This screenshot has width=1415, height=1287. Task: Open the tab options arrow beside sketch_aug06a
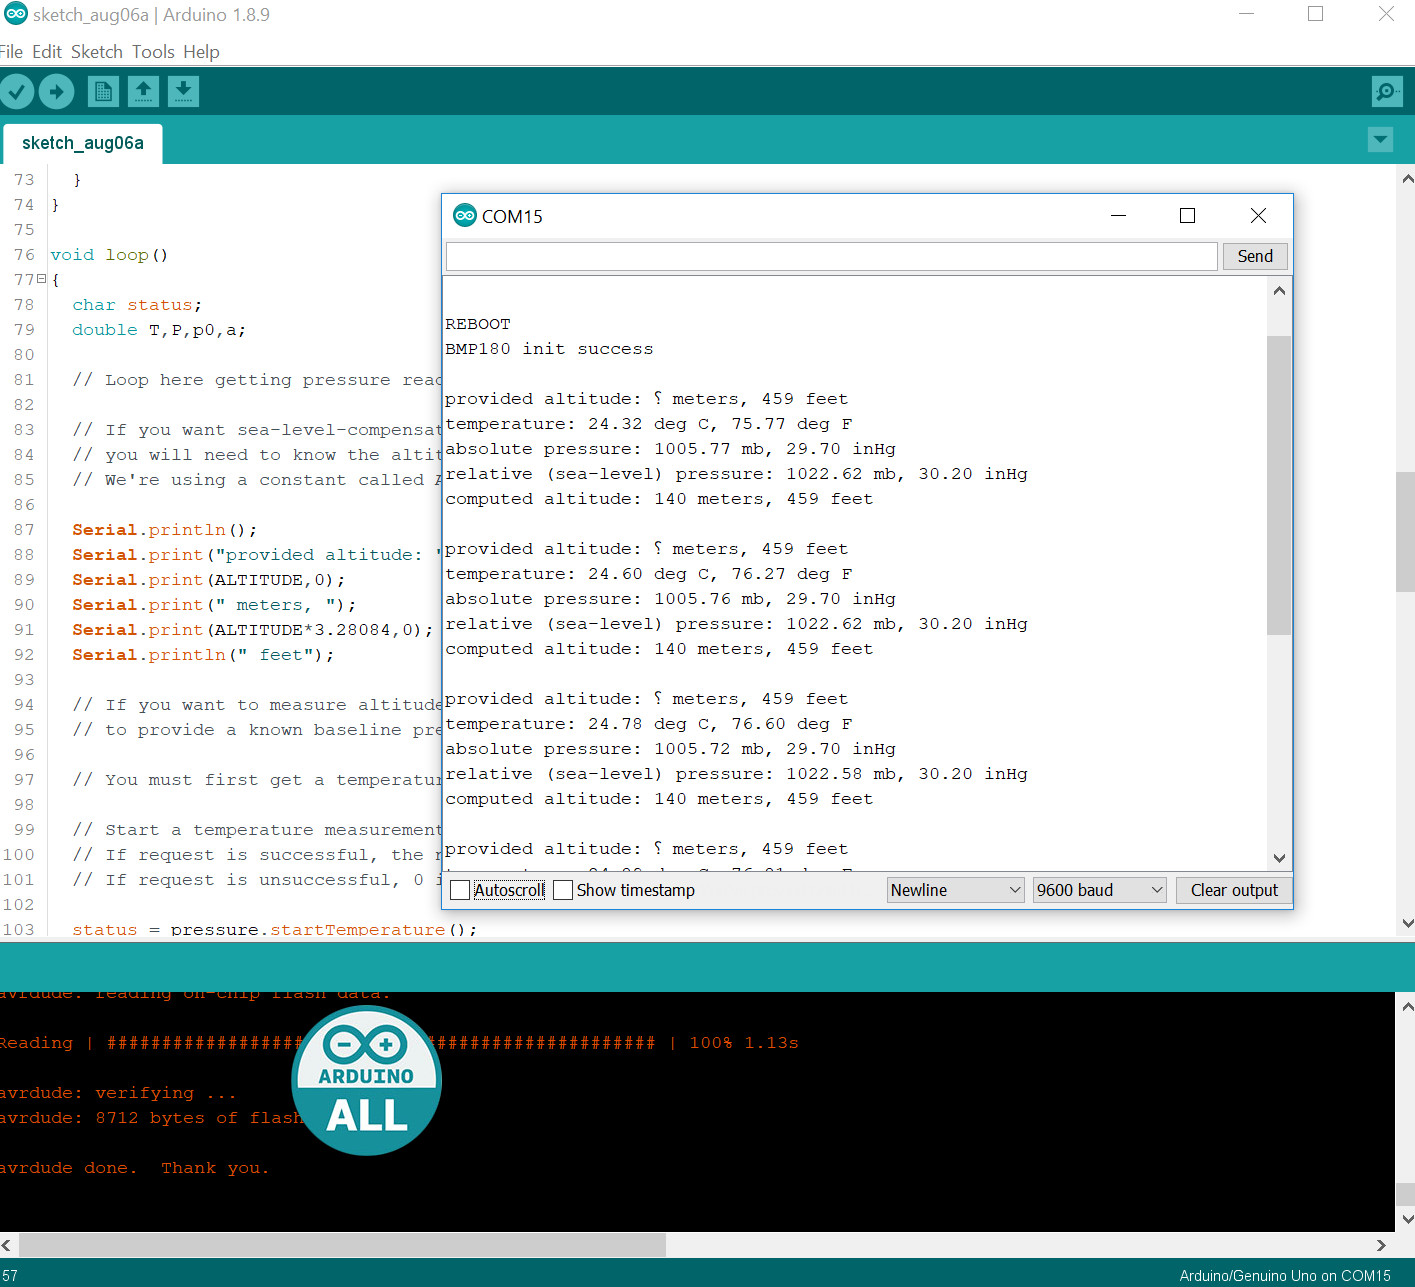click(1380, 140)
